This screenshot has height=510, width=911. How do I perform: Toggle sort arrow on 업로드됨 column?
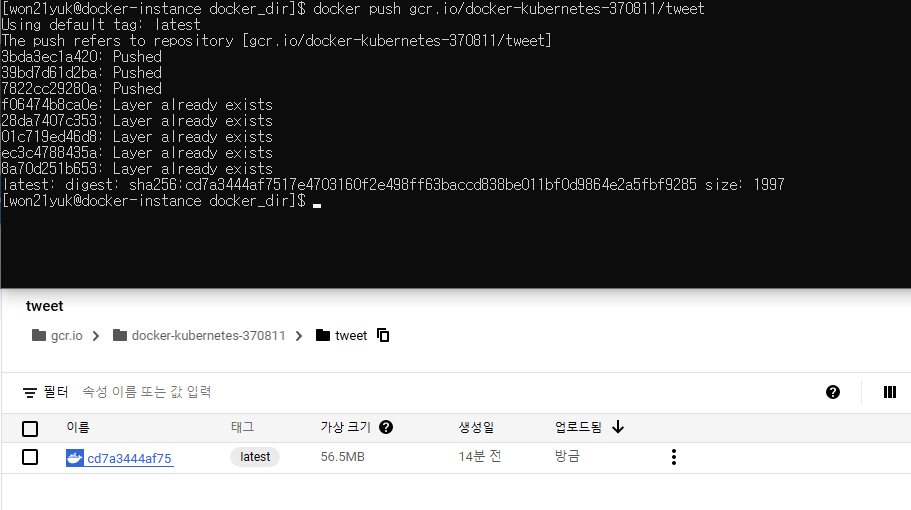(x=618, y=427)
